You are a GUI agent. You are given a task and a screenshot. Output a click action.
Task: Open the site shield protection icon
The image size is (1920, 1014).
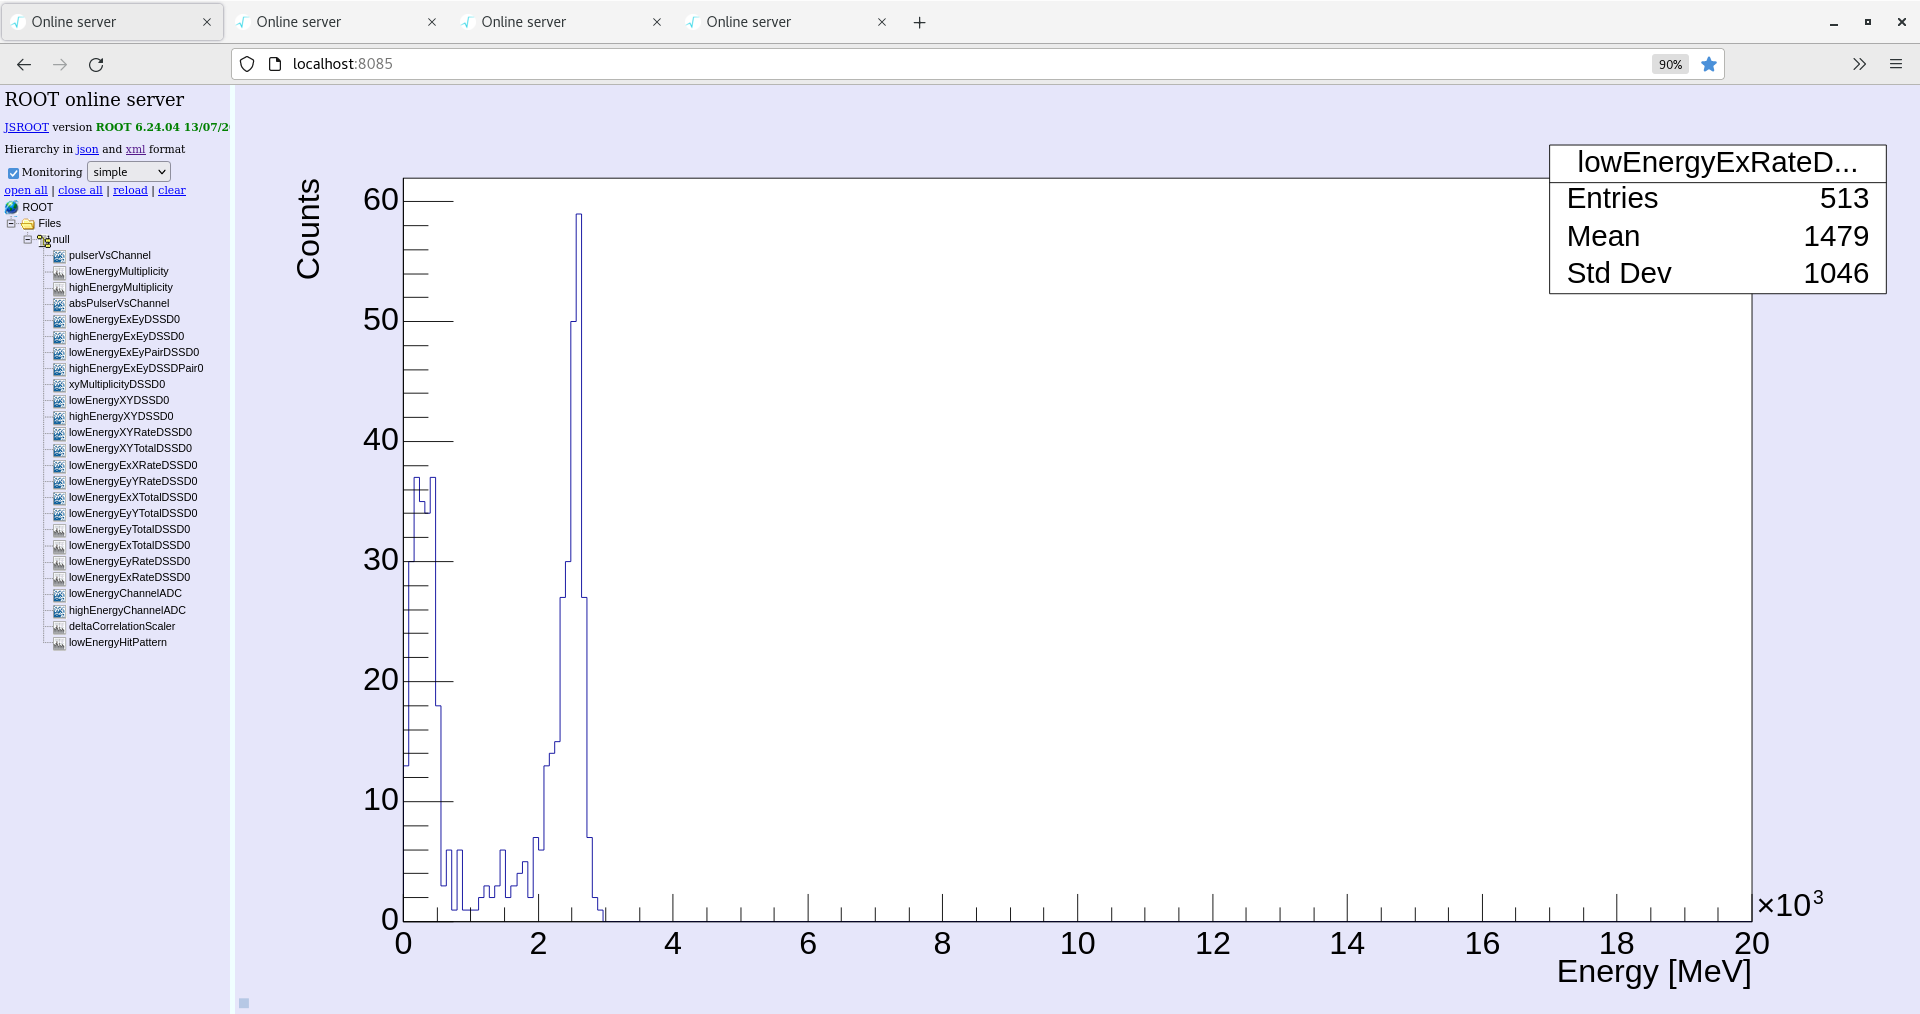(x=247, y=64)
